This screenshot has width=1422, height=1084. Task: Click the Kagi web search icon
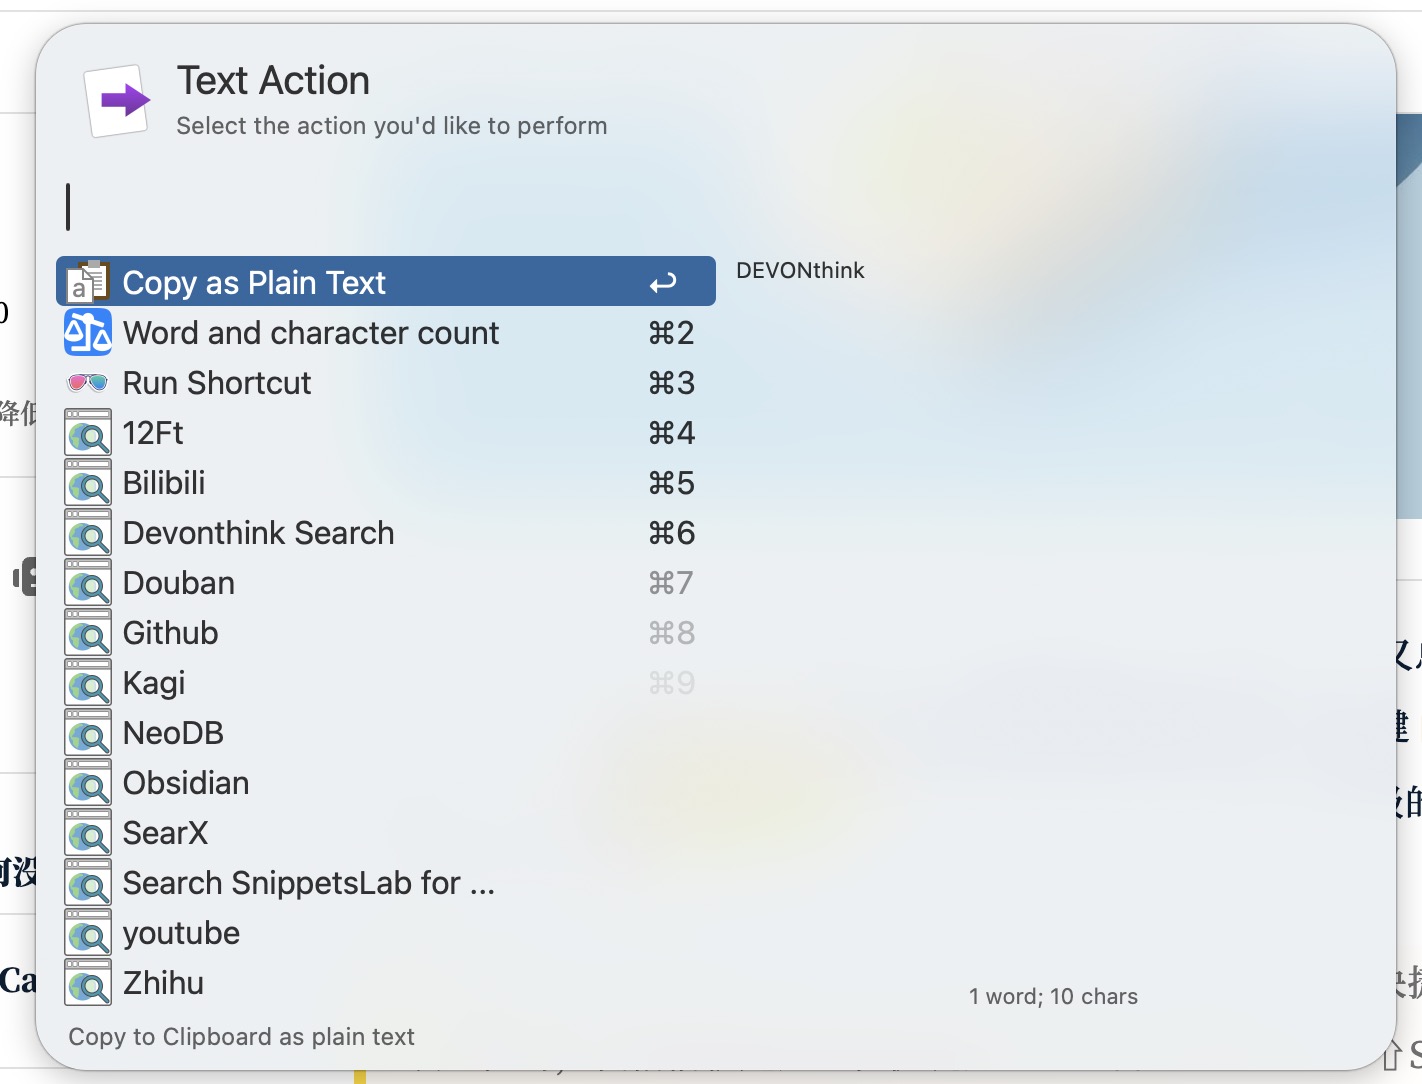(88, 683)
